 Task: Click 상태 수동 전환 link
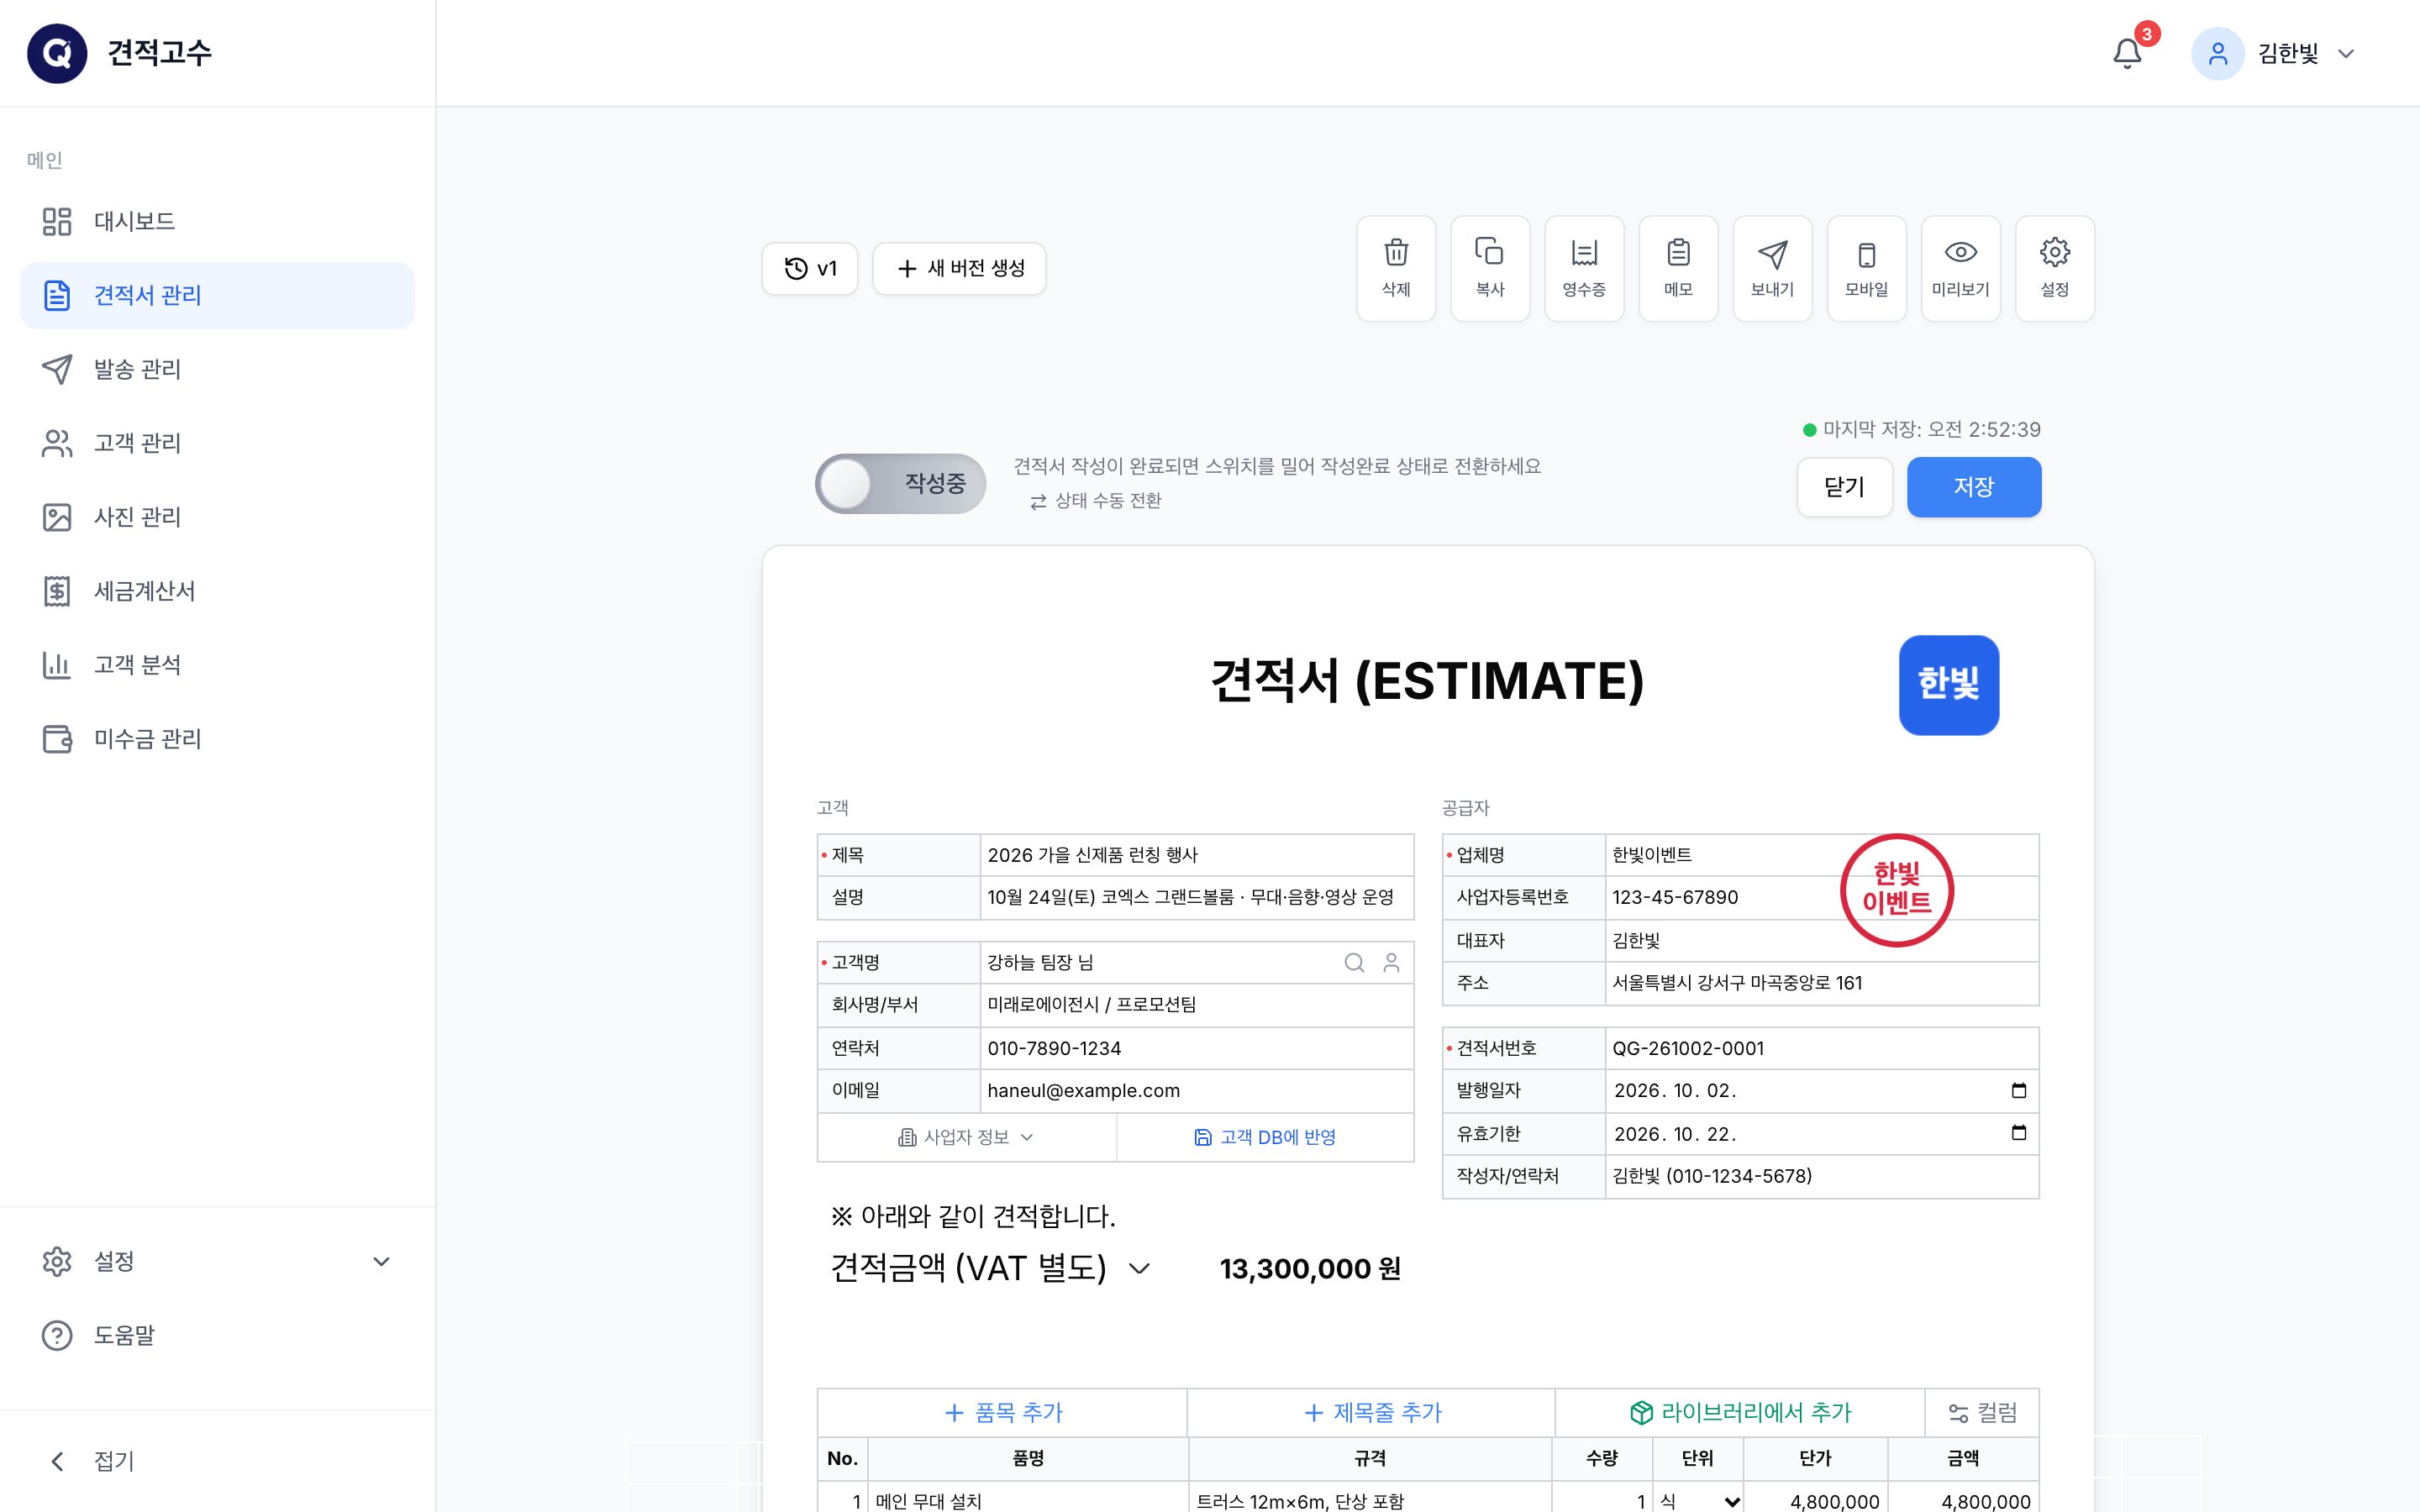[1096, 500]
